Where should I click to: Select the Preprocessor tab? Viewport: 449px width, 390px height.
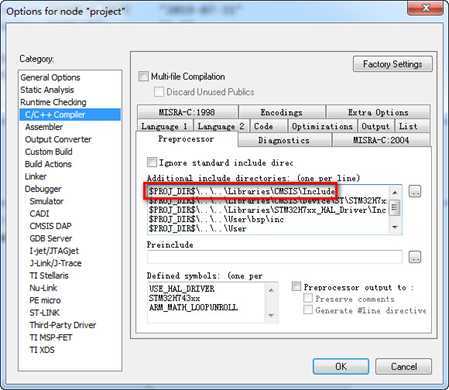coord(186,139)
